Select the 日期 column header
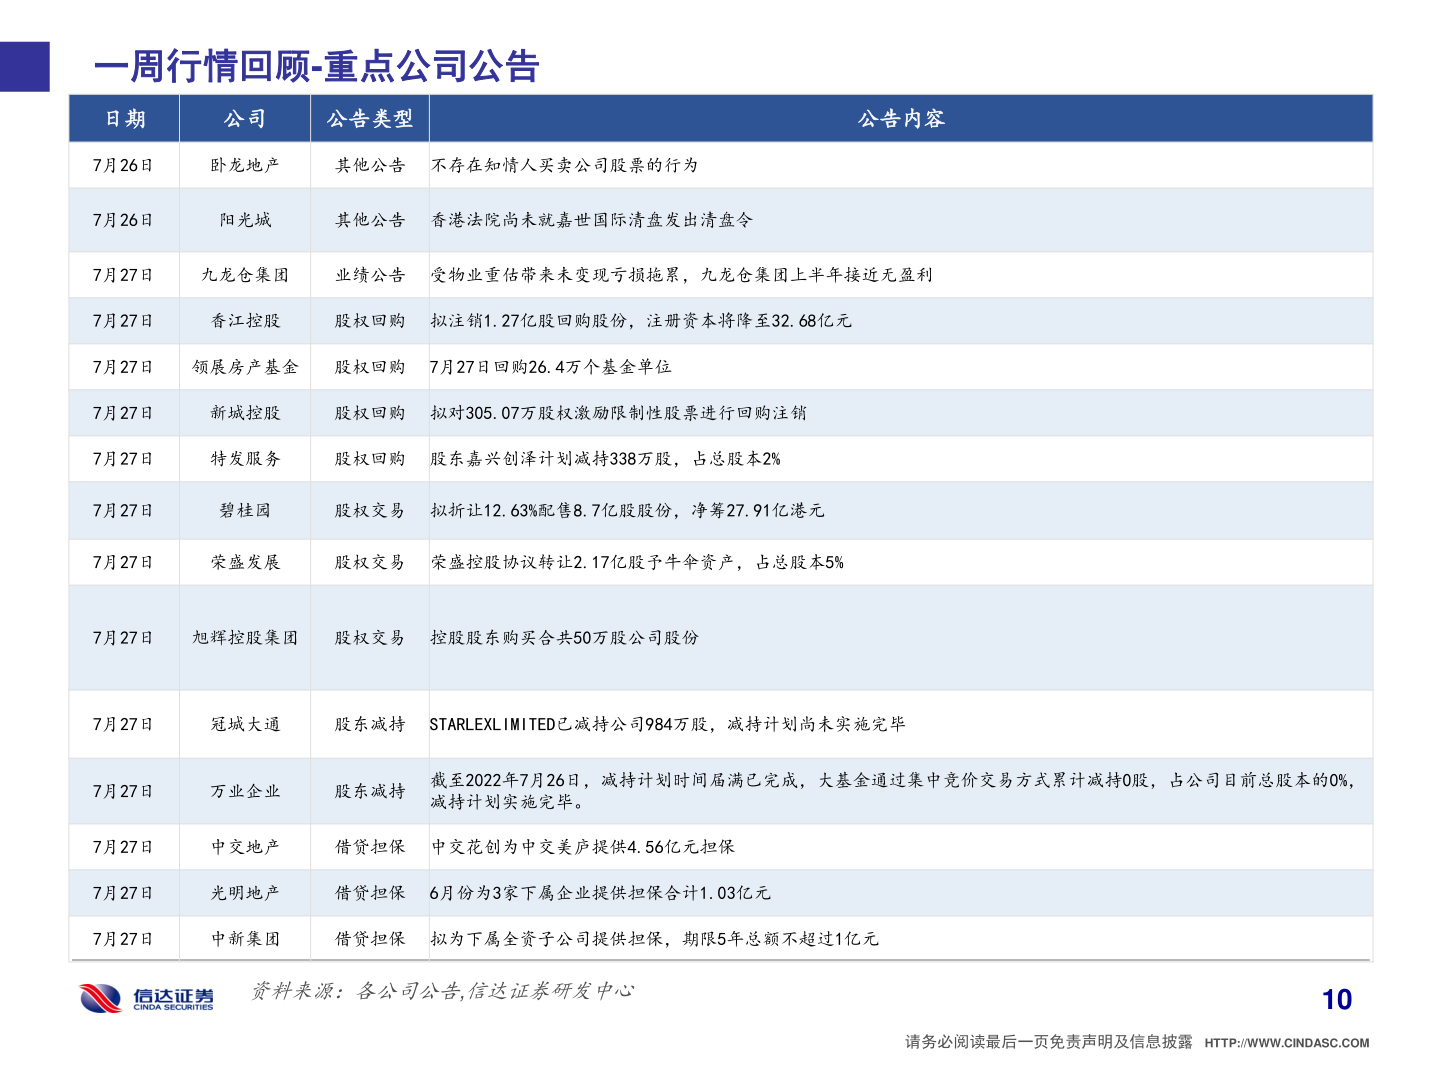Image resolution: width=1440 pixels, height=1080 pixels. point(124,118)
